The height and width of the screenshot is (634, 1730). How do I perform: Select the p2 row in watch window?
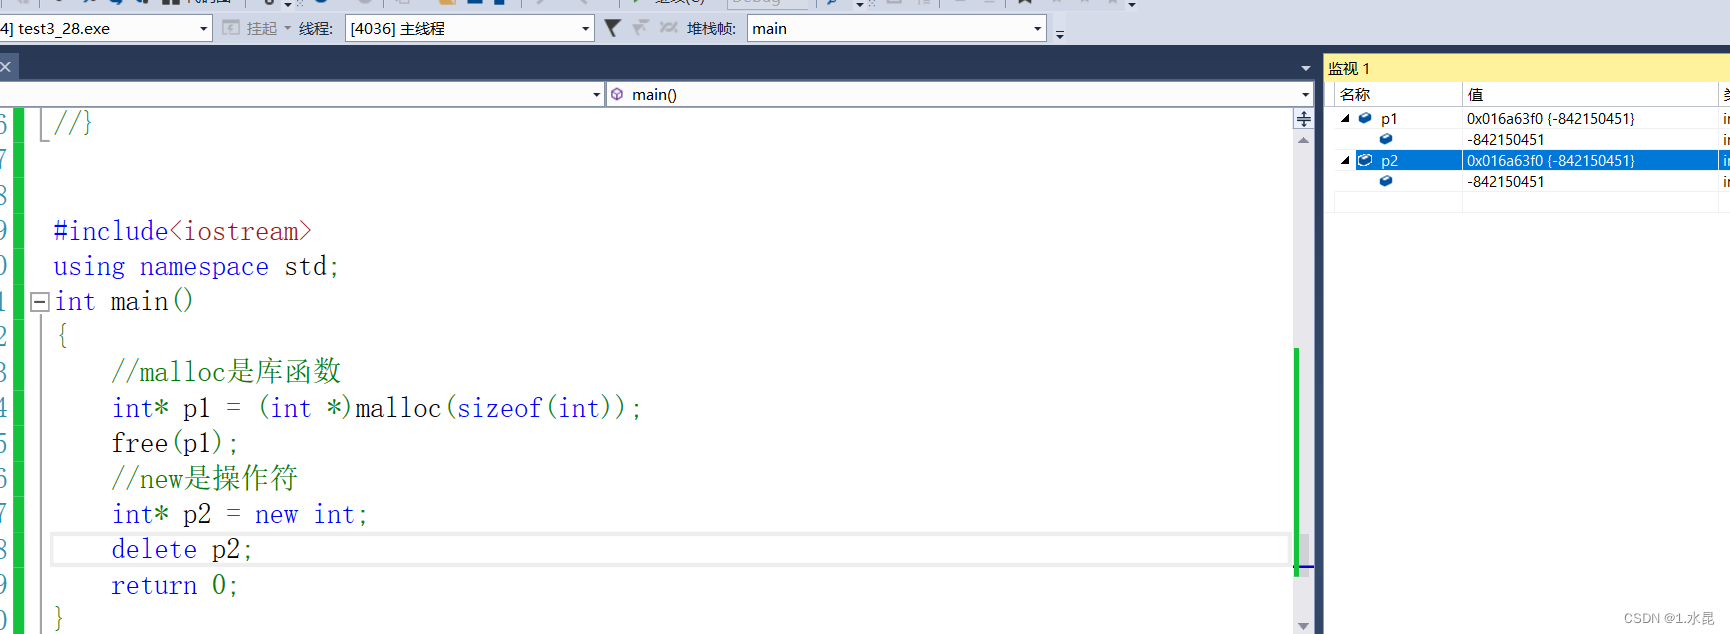[1532, 160]
